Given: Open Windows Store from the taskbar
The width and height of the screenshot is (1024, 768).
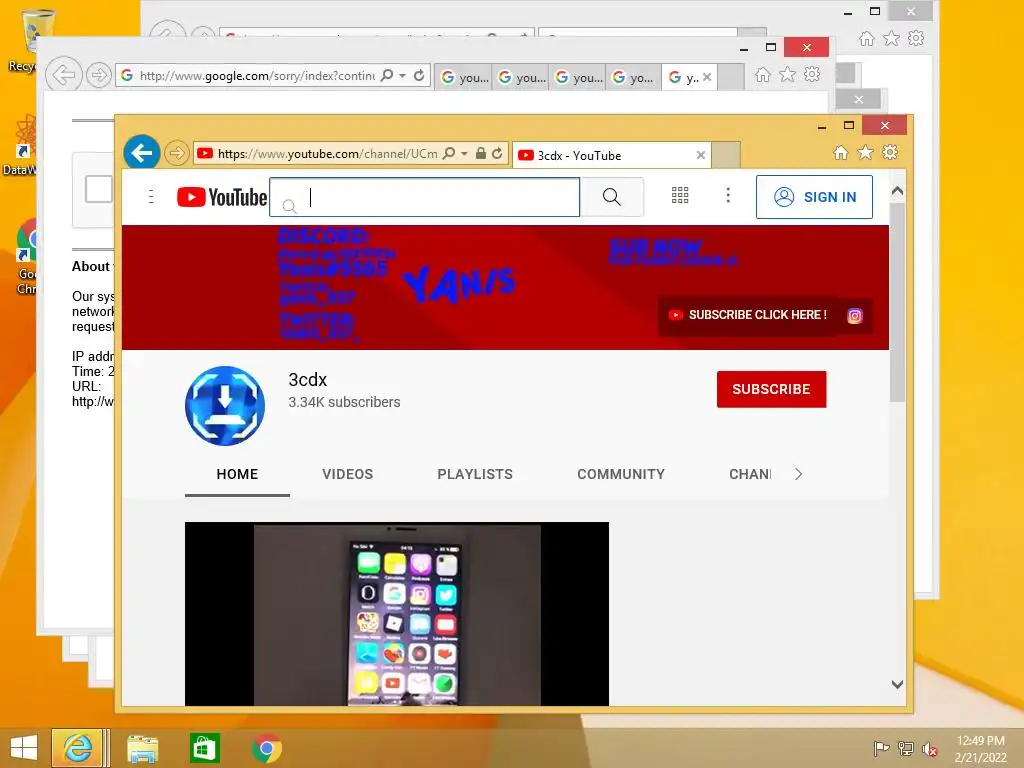Looking at the screenshot, I should (x=204, y=748).
